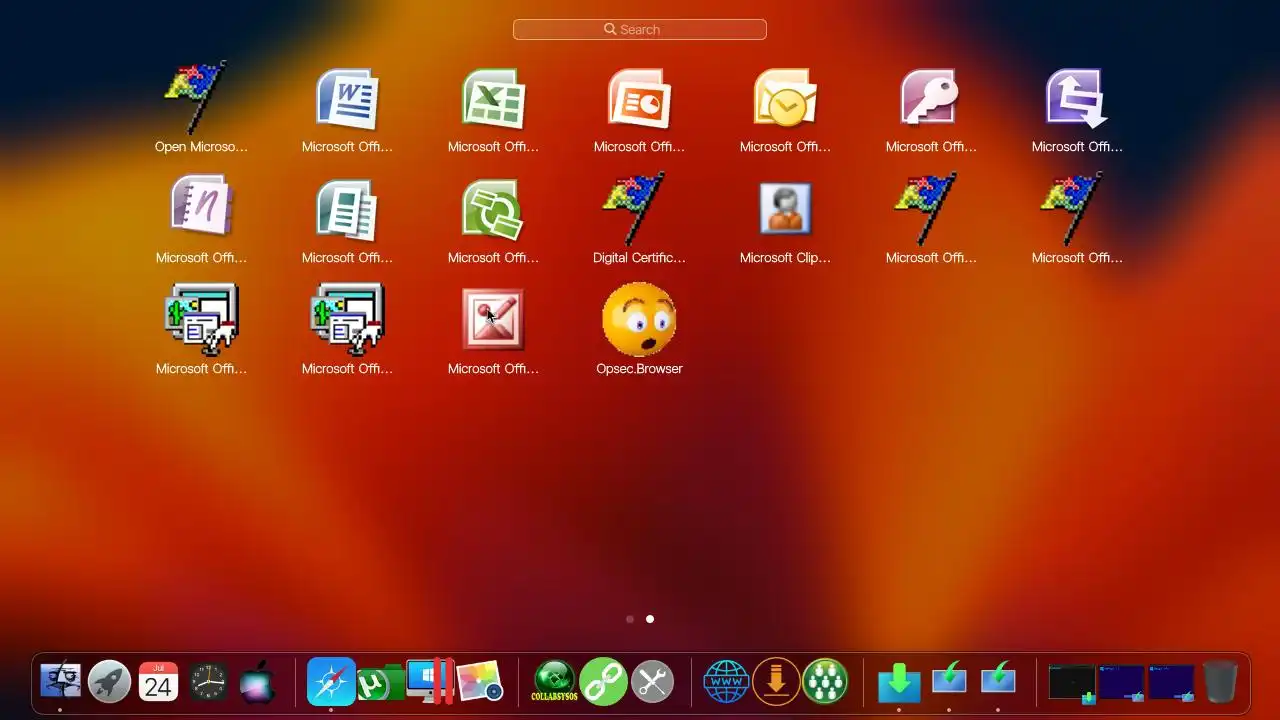Launch Microsoft Office PowerPoint

click(639, 98)
